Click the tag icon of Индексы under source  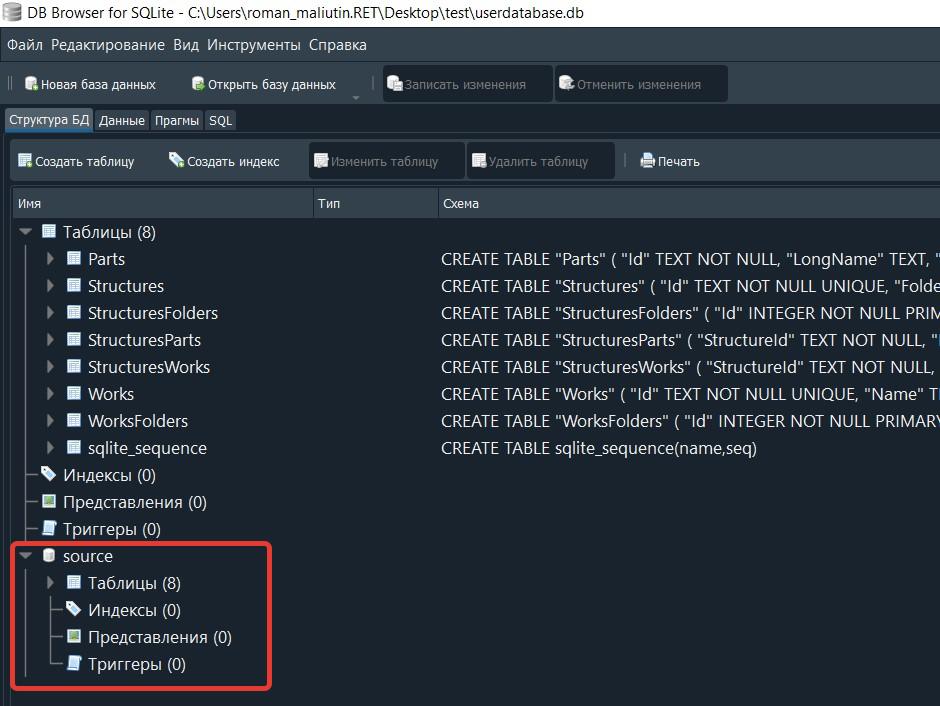pos(73,609)
